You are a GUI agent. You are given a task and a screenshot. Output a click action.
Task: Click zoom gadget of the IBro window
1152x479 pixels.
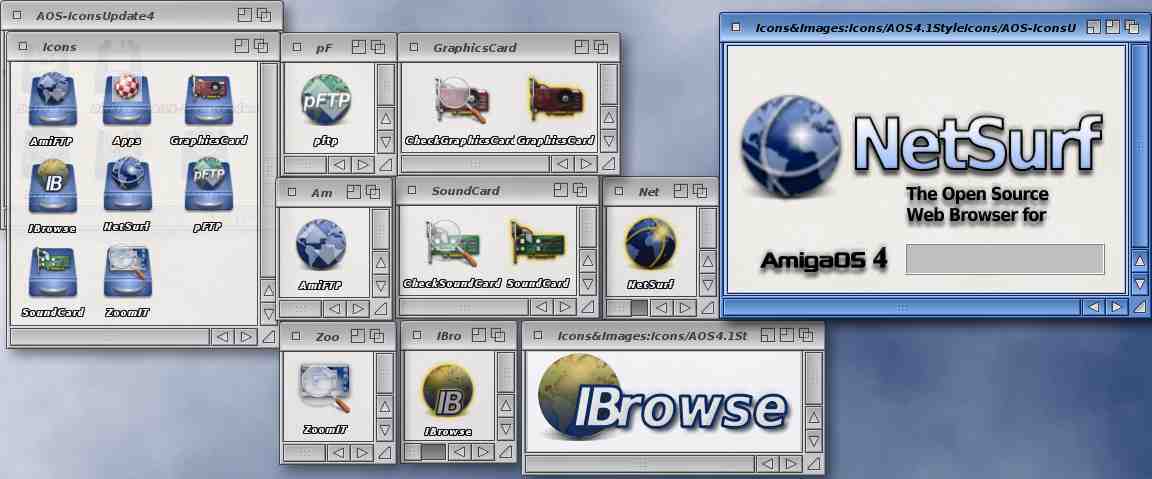point(478,336)
